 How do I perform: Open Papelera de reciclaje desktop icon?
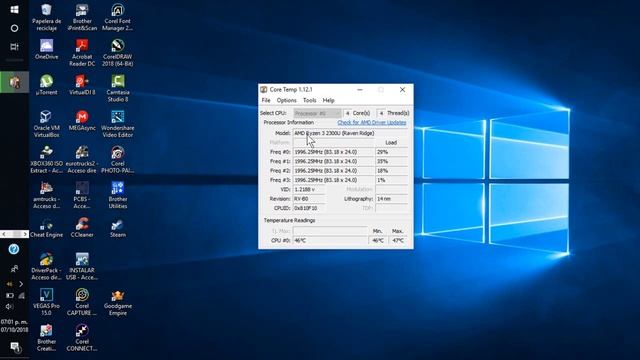[47, 17]
